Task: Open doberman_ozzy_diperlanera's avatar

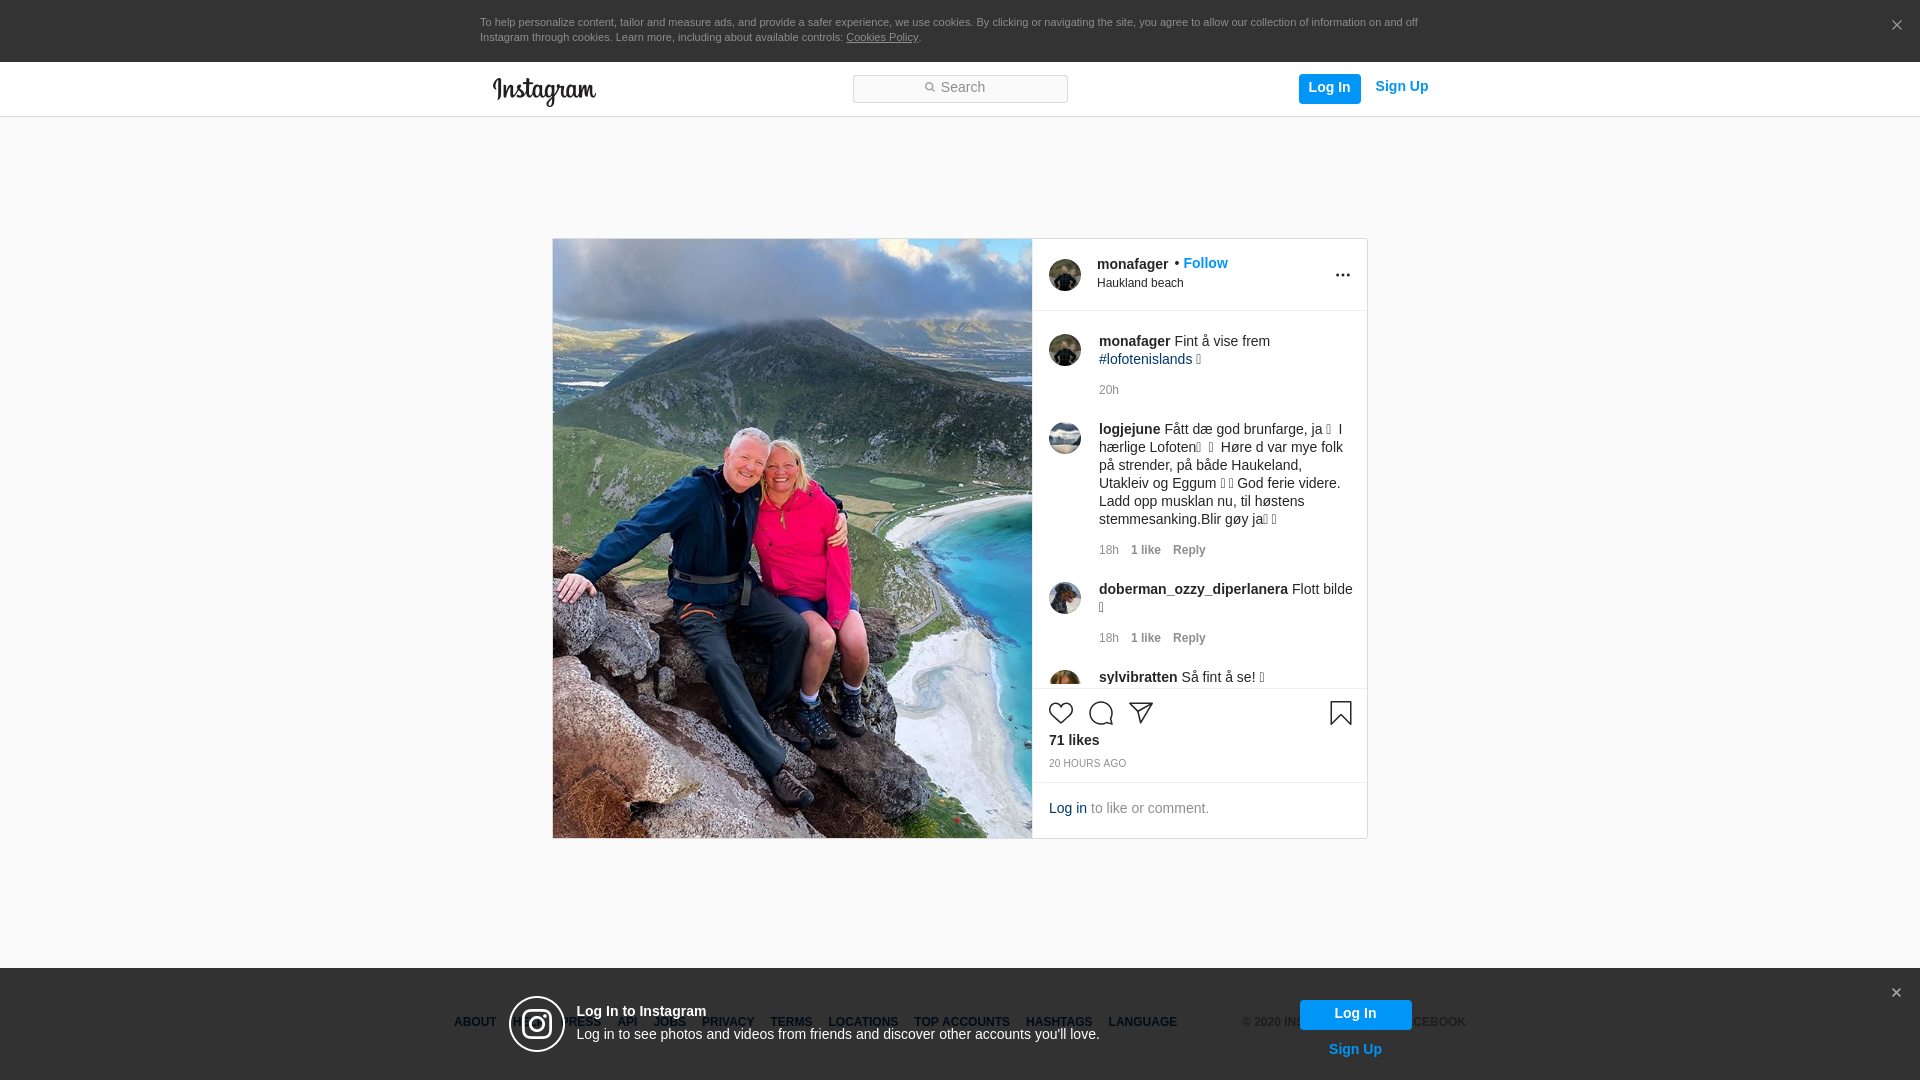Action: click(1064, 598)
